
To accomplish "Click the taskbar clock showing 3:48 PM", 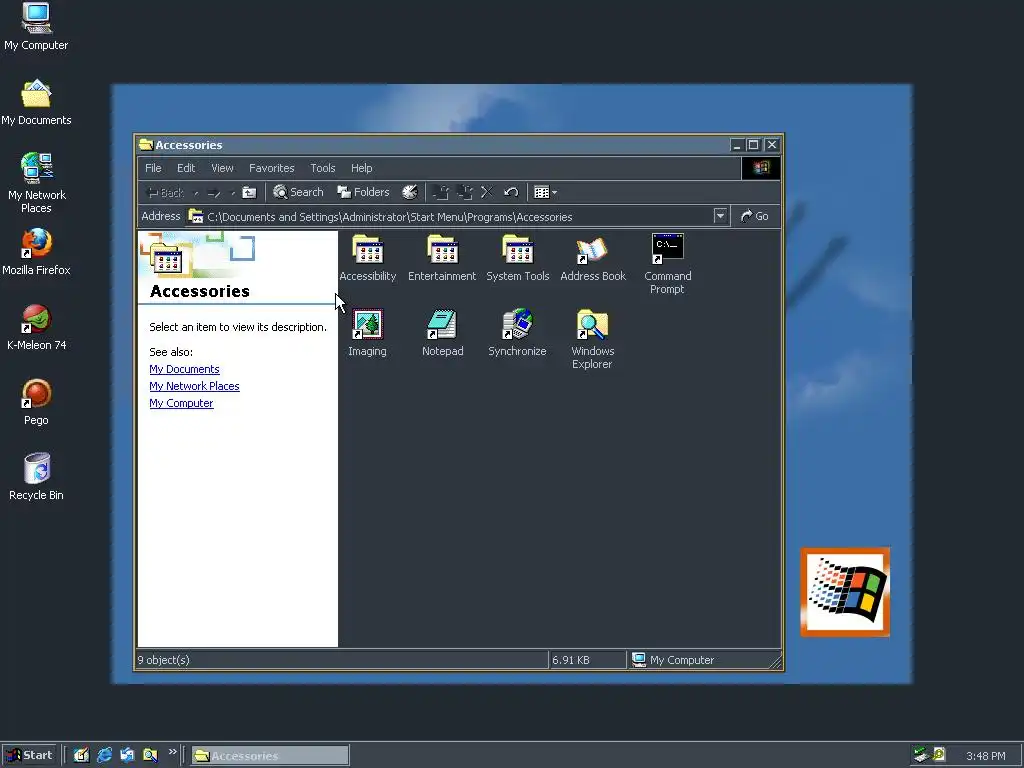I will [x=985, y=756].
